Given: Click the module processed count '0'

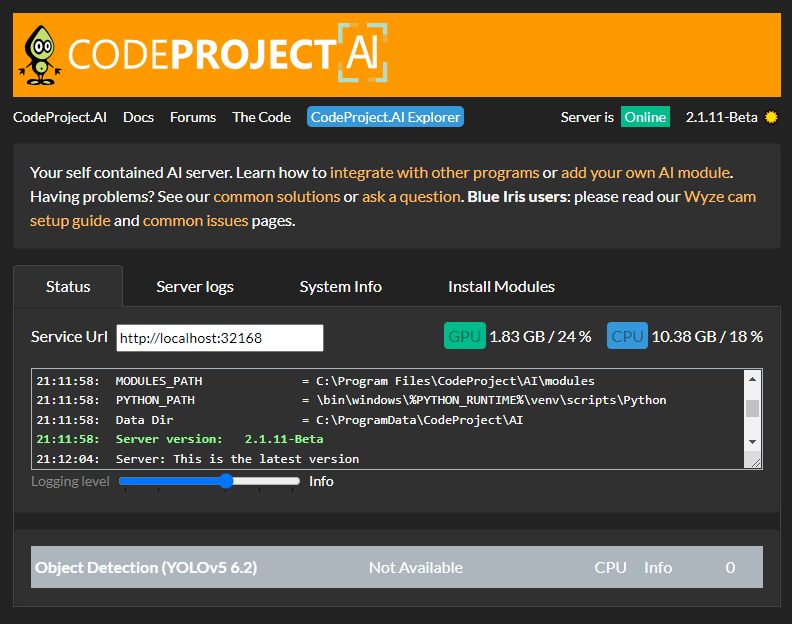Looking at the screenshot, I should coord(730,567).
